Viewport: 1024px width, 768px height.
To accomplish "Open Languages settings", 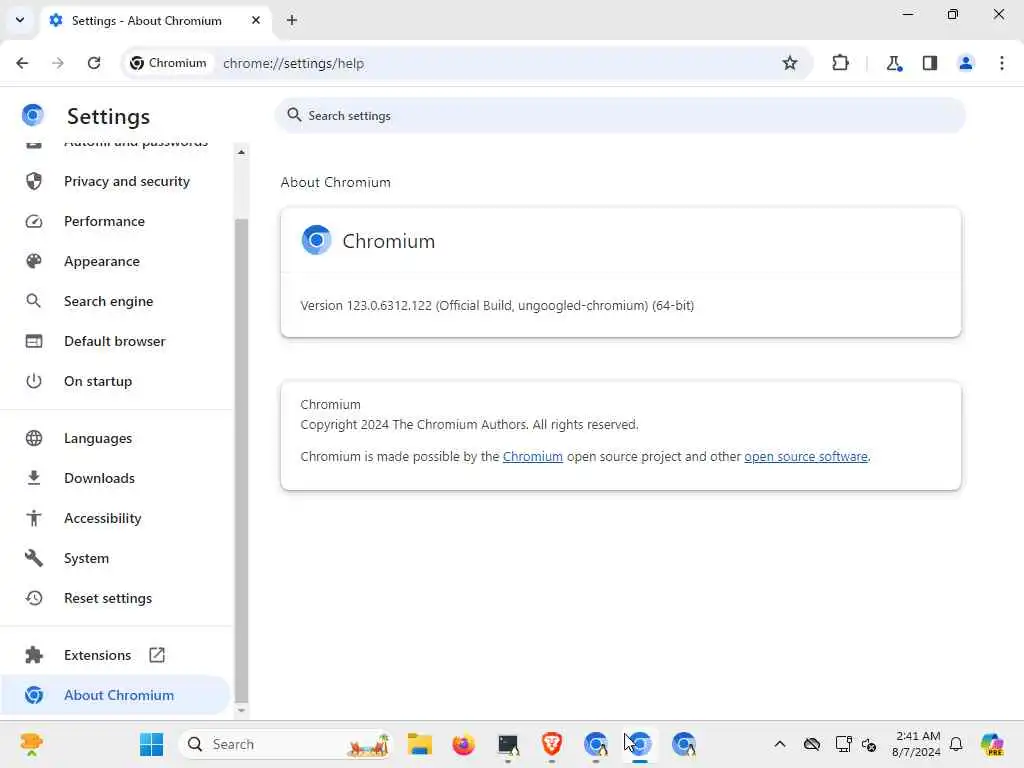I will point(116,438).
